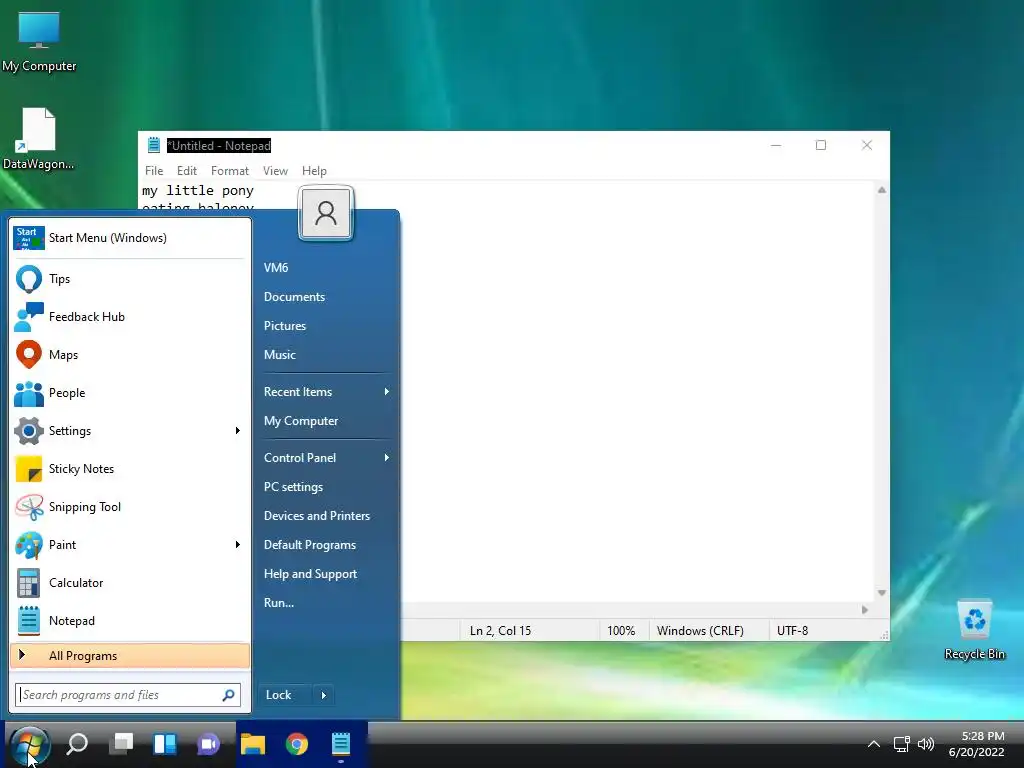Click the user account picture

tap(326, 214)
